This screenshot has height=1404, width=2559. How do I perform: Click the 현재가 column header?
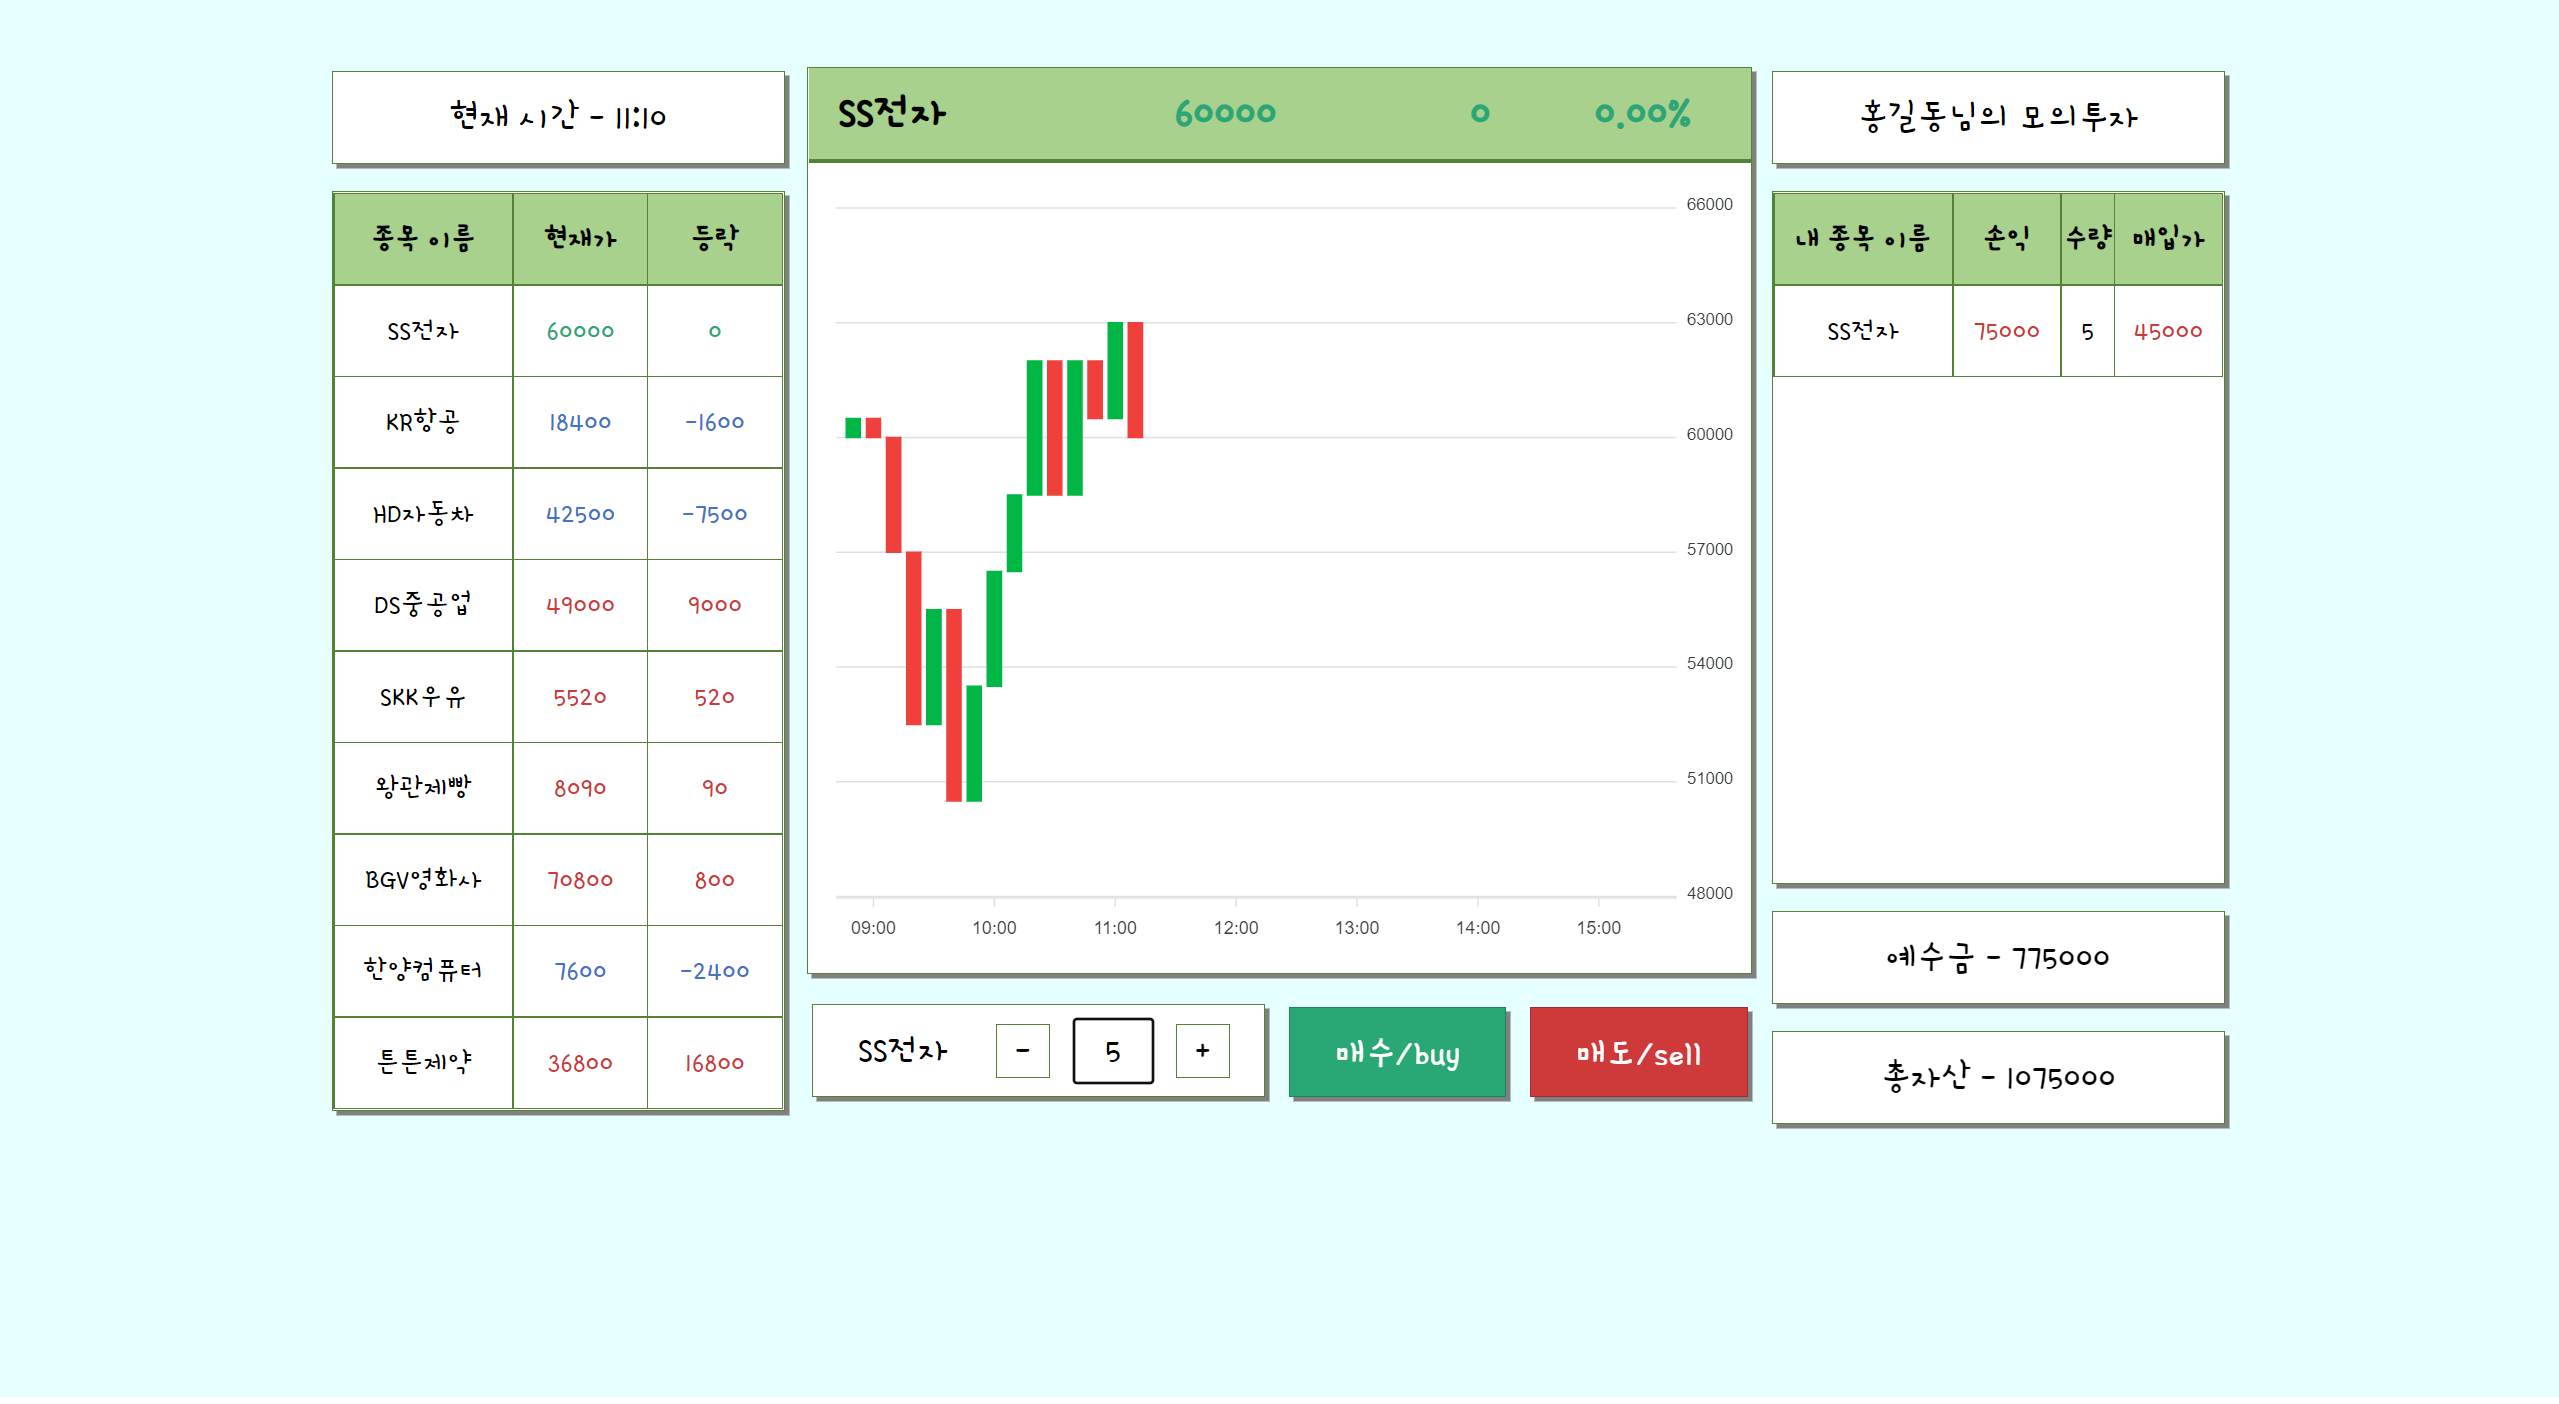coord(579,238)
